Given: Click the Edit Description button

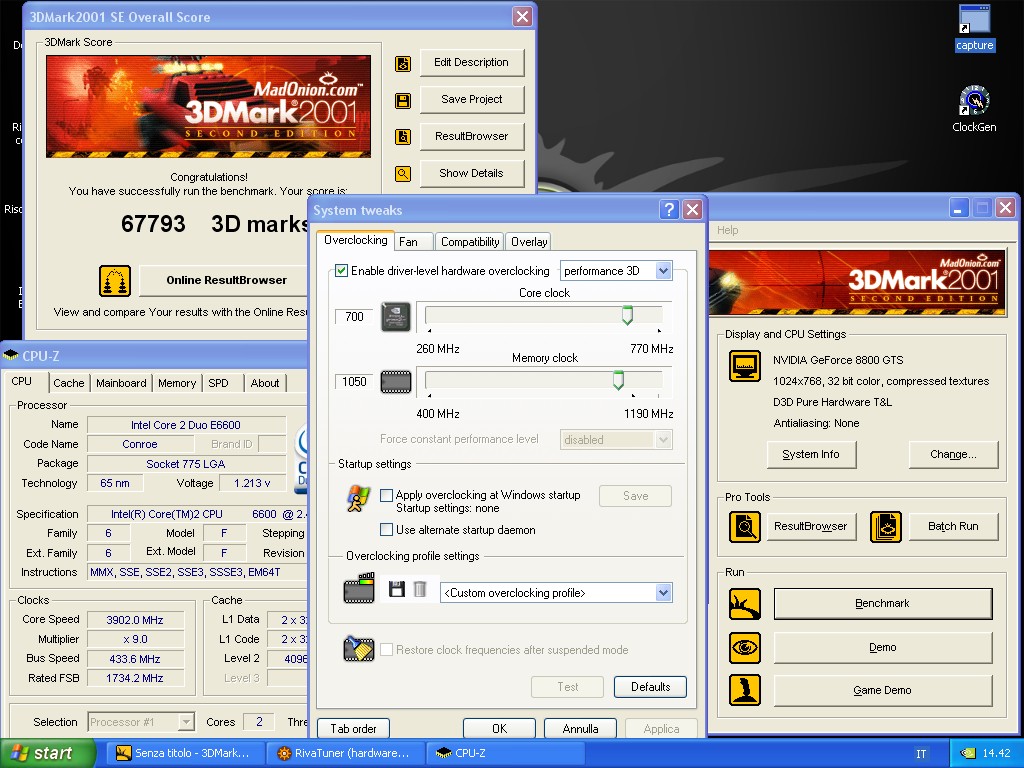Looking at the screenshot, I should point(472,62).
